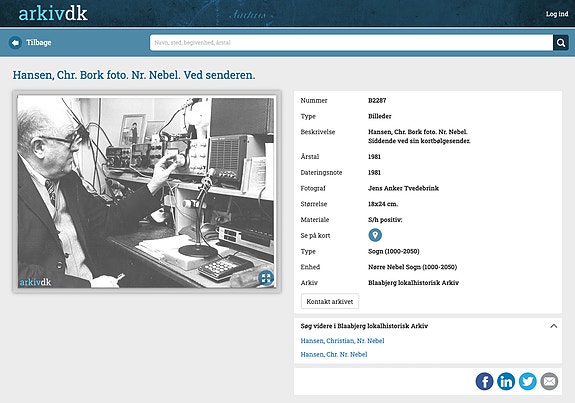Open the Hansen, Chr. Nr. Nebel link
The image size is (575, 403).
[334, 354]
